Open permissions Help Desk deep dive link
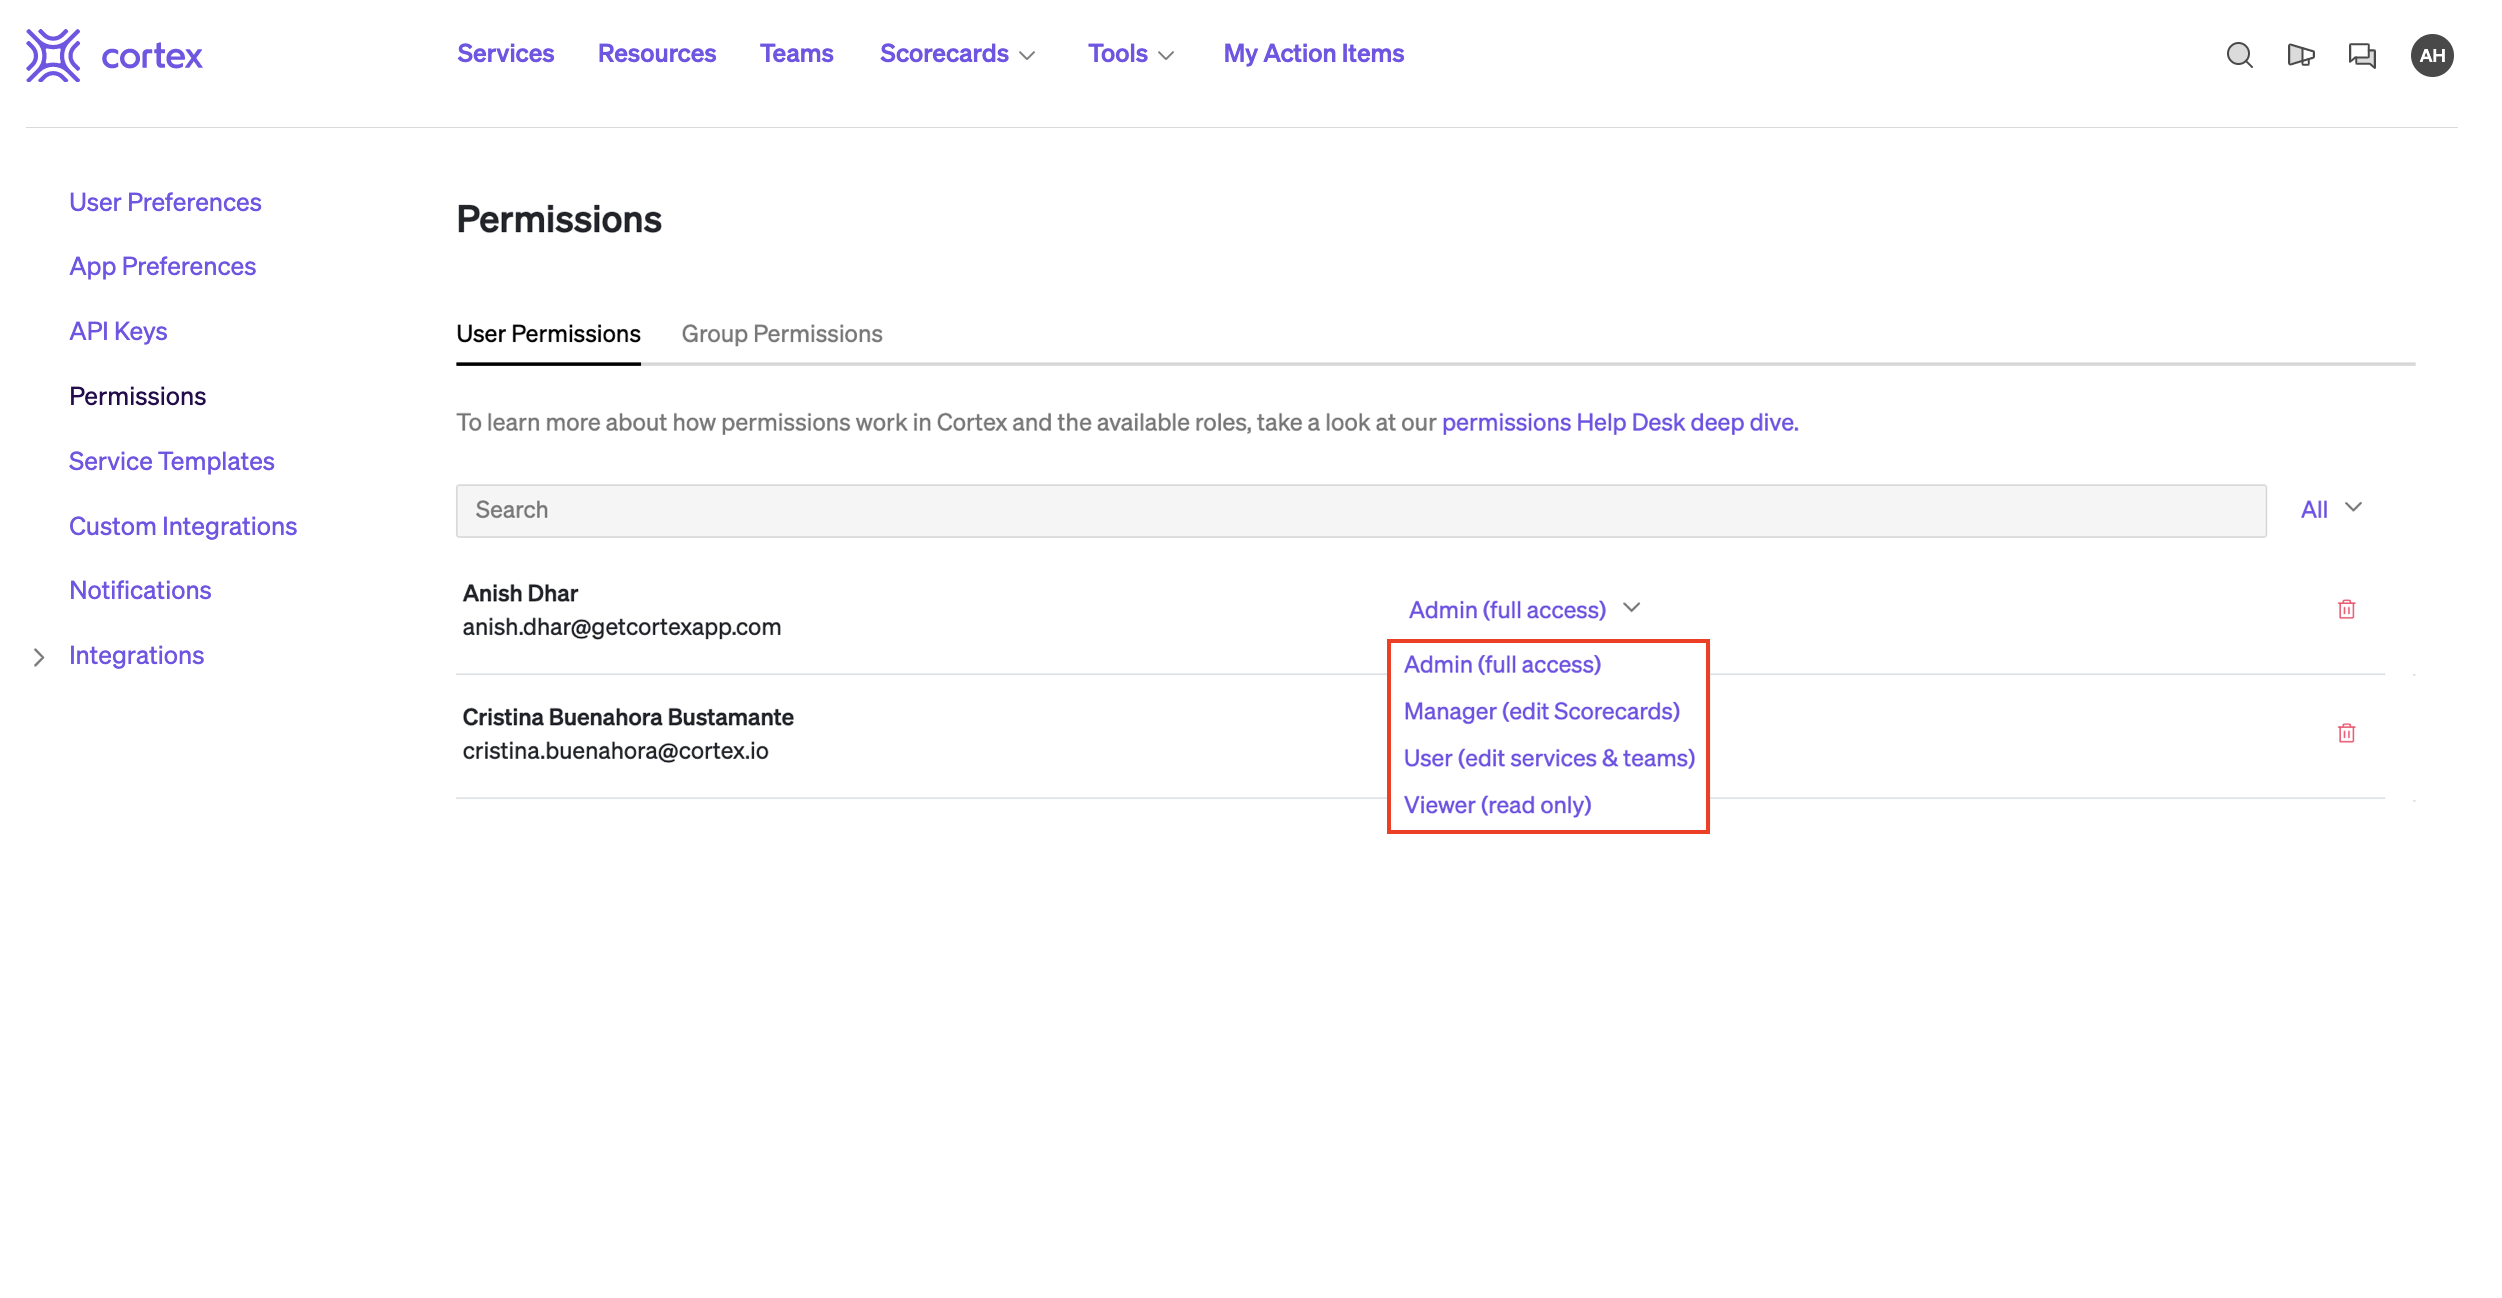Image resolution: width=2502 pixels, height=1298 pixels. point(1619,423)
